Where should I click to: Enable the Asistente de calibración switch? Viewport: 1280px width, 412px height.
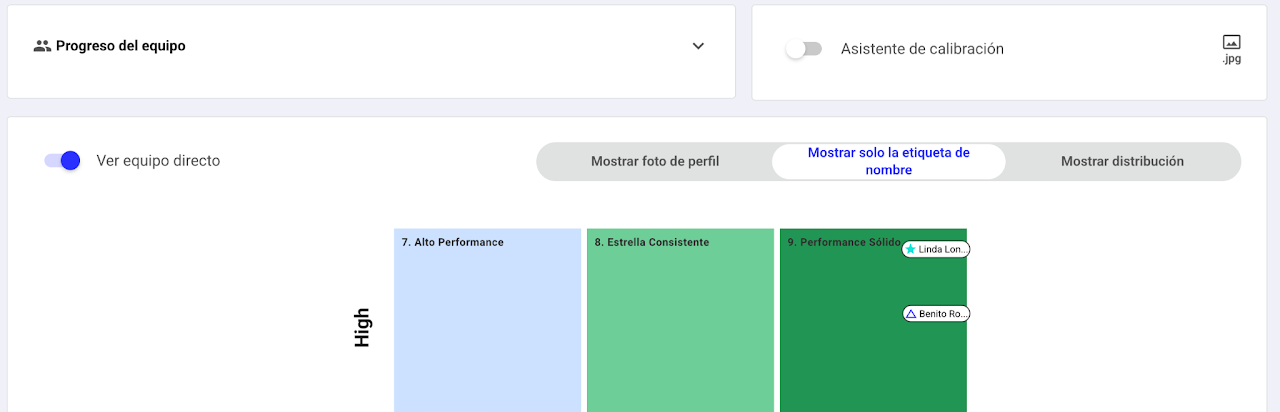click(x=803, y=49)
